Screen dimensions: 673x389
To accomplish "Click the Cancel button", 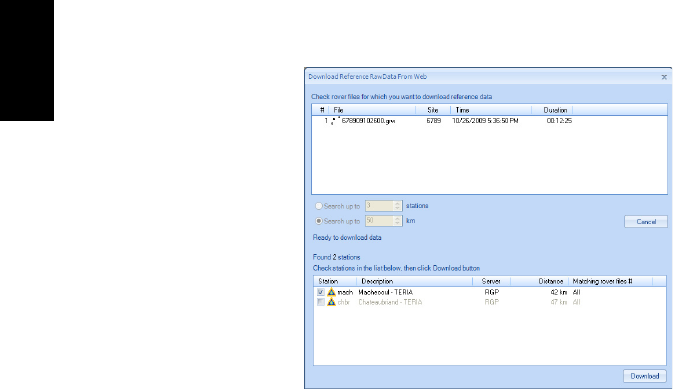I will [646, 222].
